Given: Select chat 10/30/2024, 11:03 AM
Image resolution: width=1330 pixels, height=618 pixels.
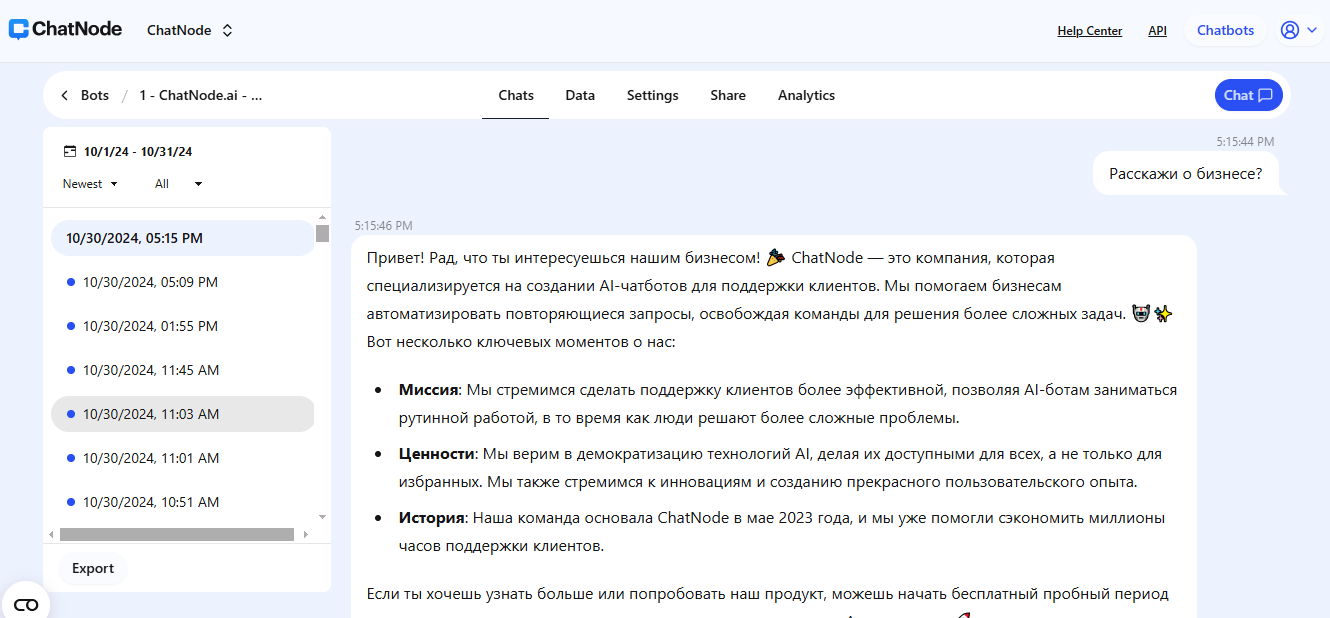Looking at the screenshot, I should pyautogui.click(x=183, y=414).
